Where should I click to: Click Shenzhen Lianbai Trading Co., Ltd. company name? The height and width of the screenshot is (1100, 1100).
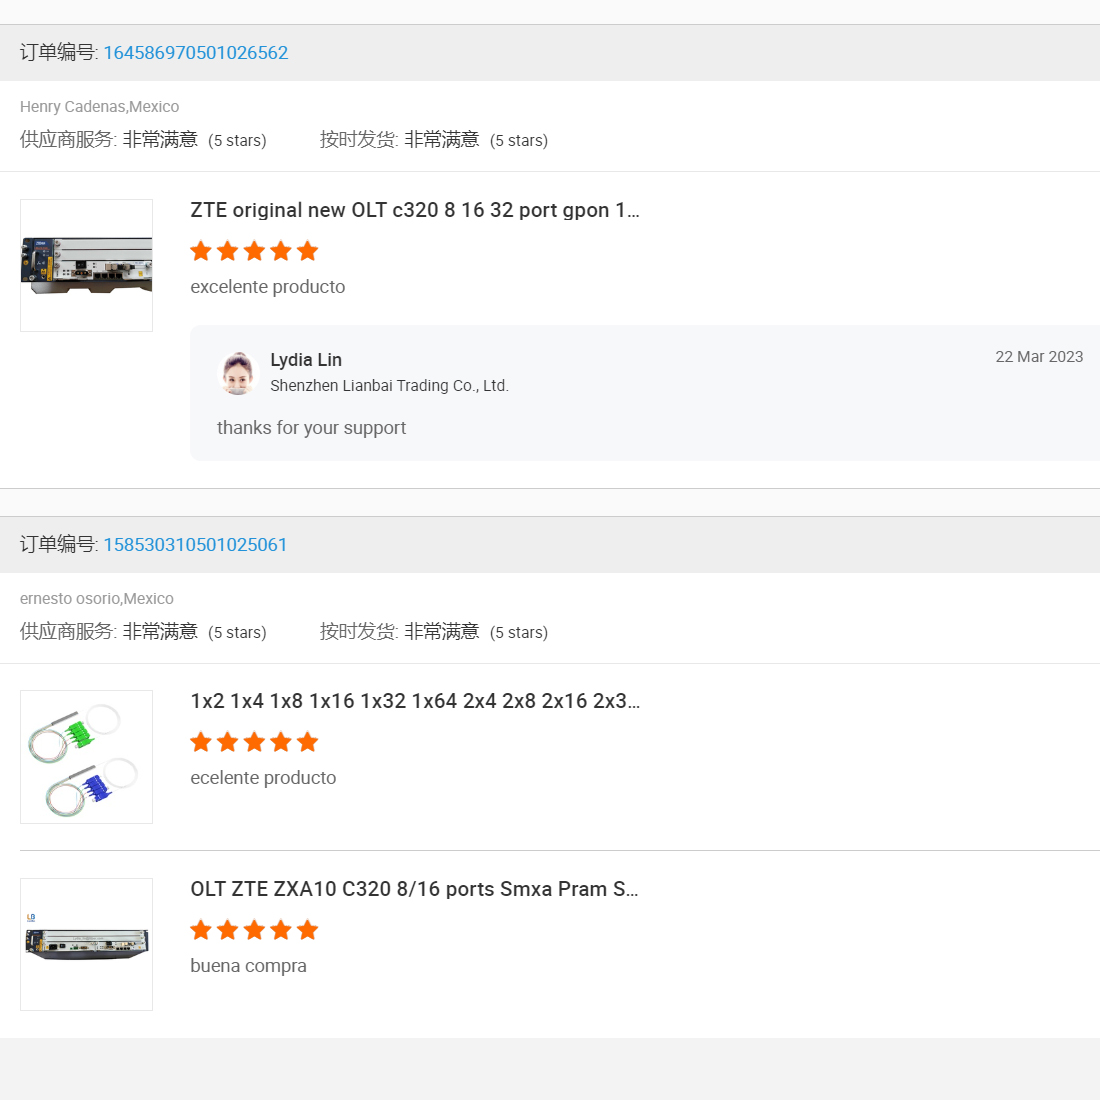click(x=389, y=386)
